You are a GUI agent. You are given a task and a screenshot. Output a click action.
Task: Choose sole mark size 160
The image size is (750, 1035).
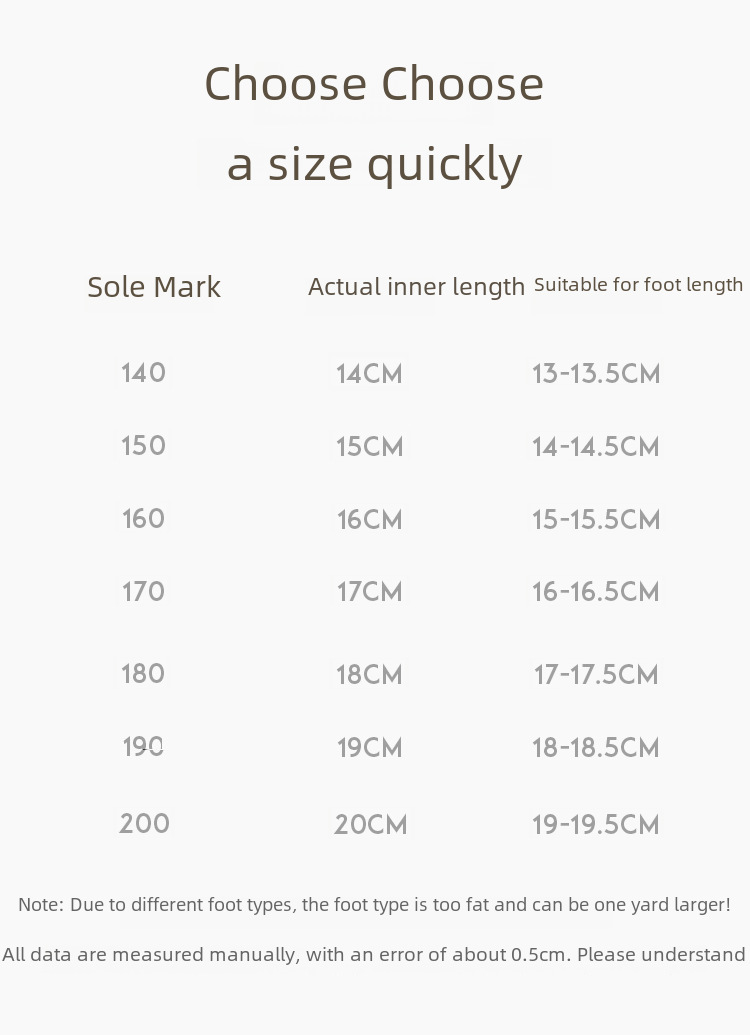143,519
